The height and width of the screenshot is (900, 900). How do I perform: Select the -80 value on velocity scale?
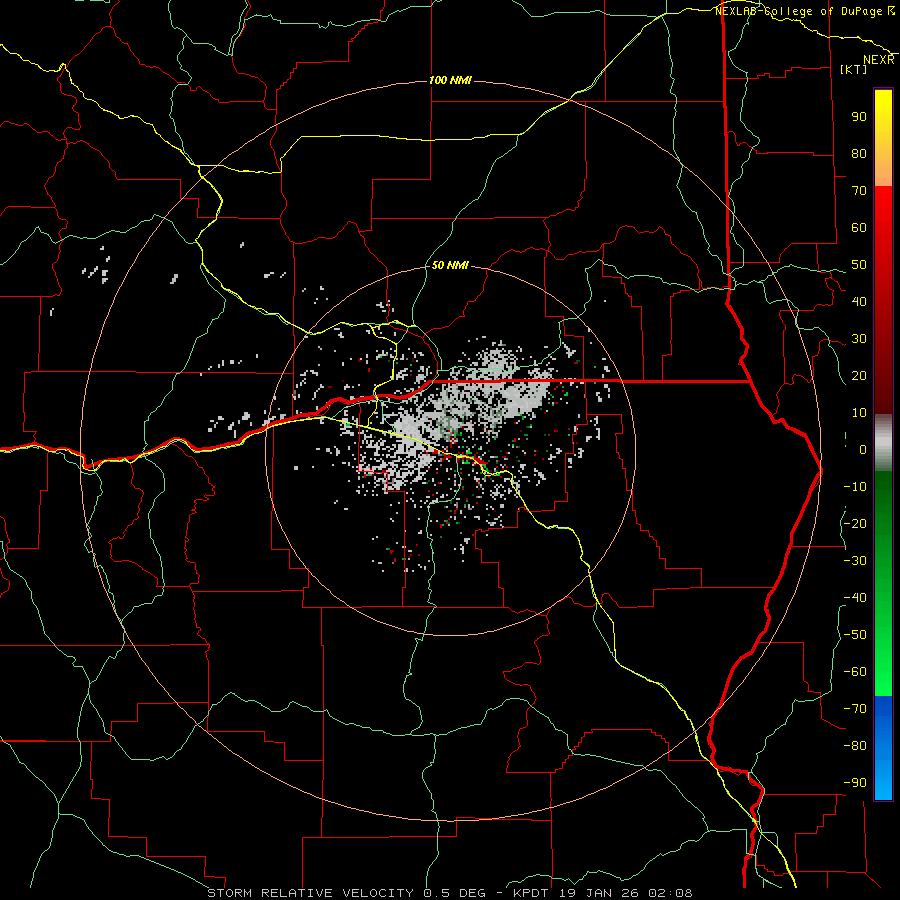tap(855, 746)
